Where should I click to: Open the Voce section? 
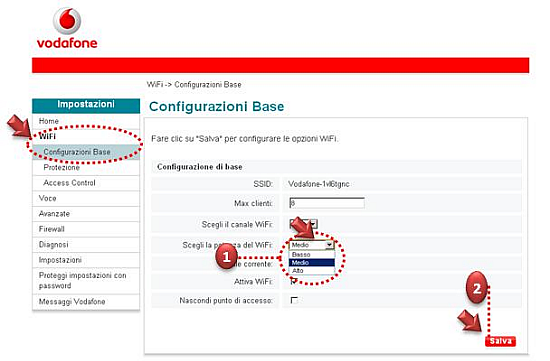pyautogui.click(x=86, y=198)
